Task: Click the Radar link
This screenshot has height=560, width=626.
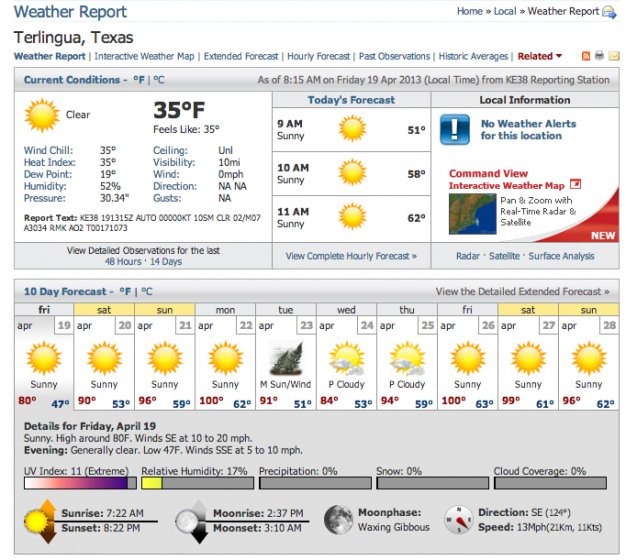Action: click(467, 256)
